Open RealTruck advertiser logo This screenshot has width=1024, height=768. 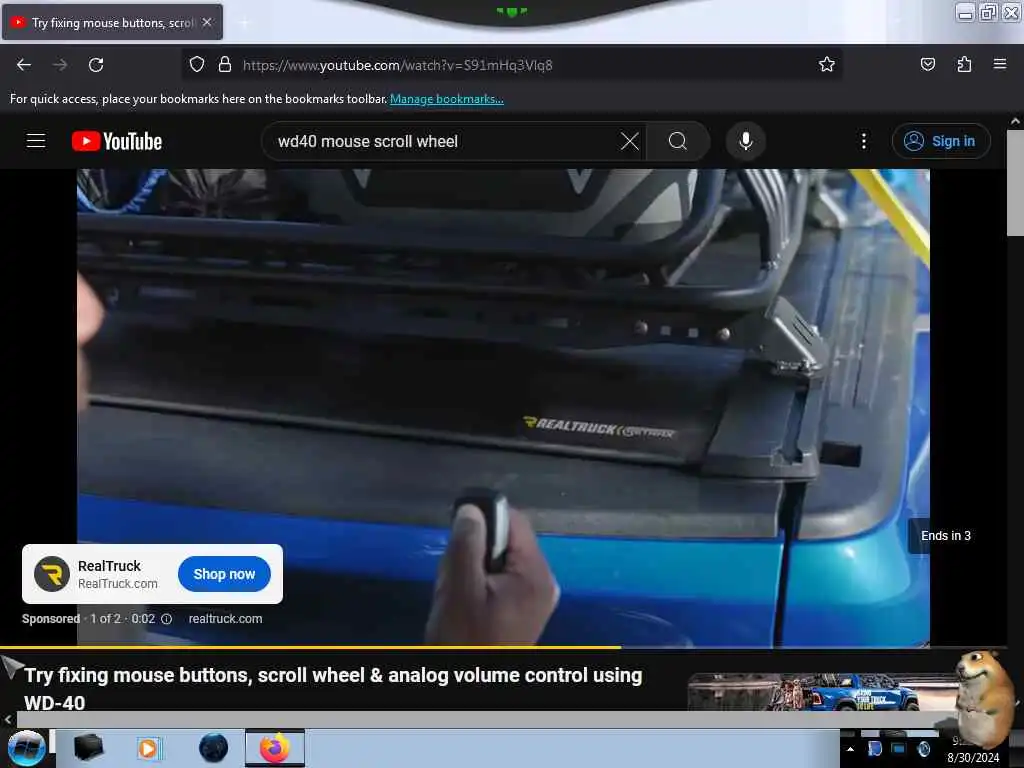pos(52,574)
